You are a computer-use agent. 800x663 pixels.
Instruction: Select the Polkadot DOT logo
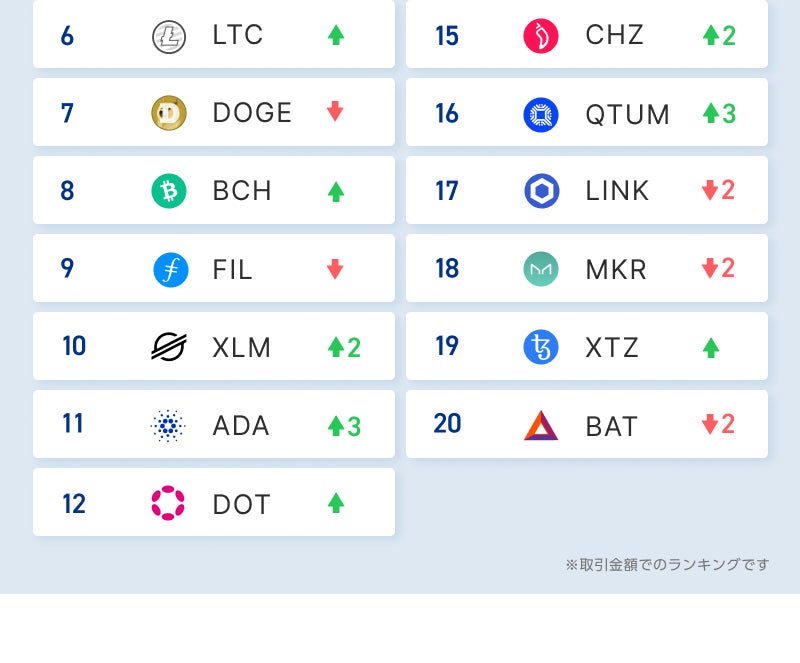(x=168, y=503)
